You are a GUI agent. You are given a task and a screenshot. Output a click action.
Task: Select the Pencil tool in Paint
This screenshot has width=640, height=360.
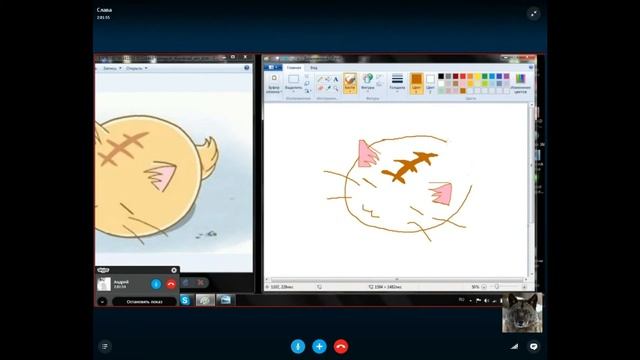click(320, 79)
